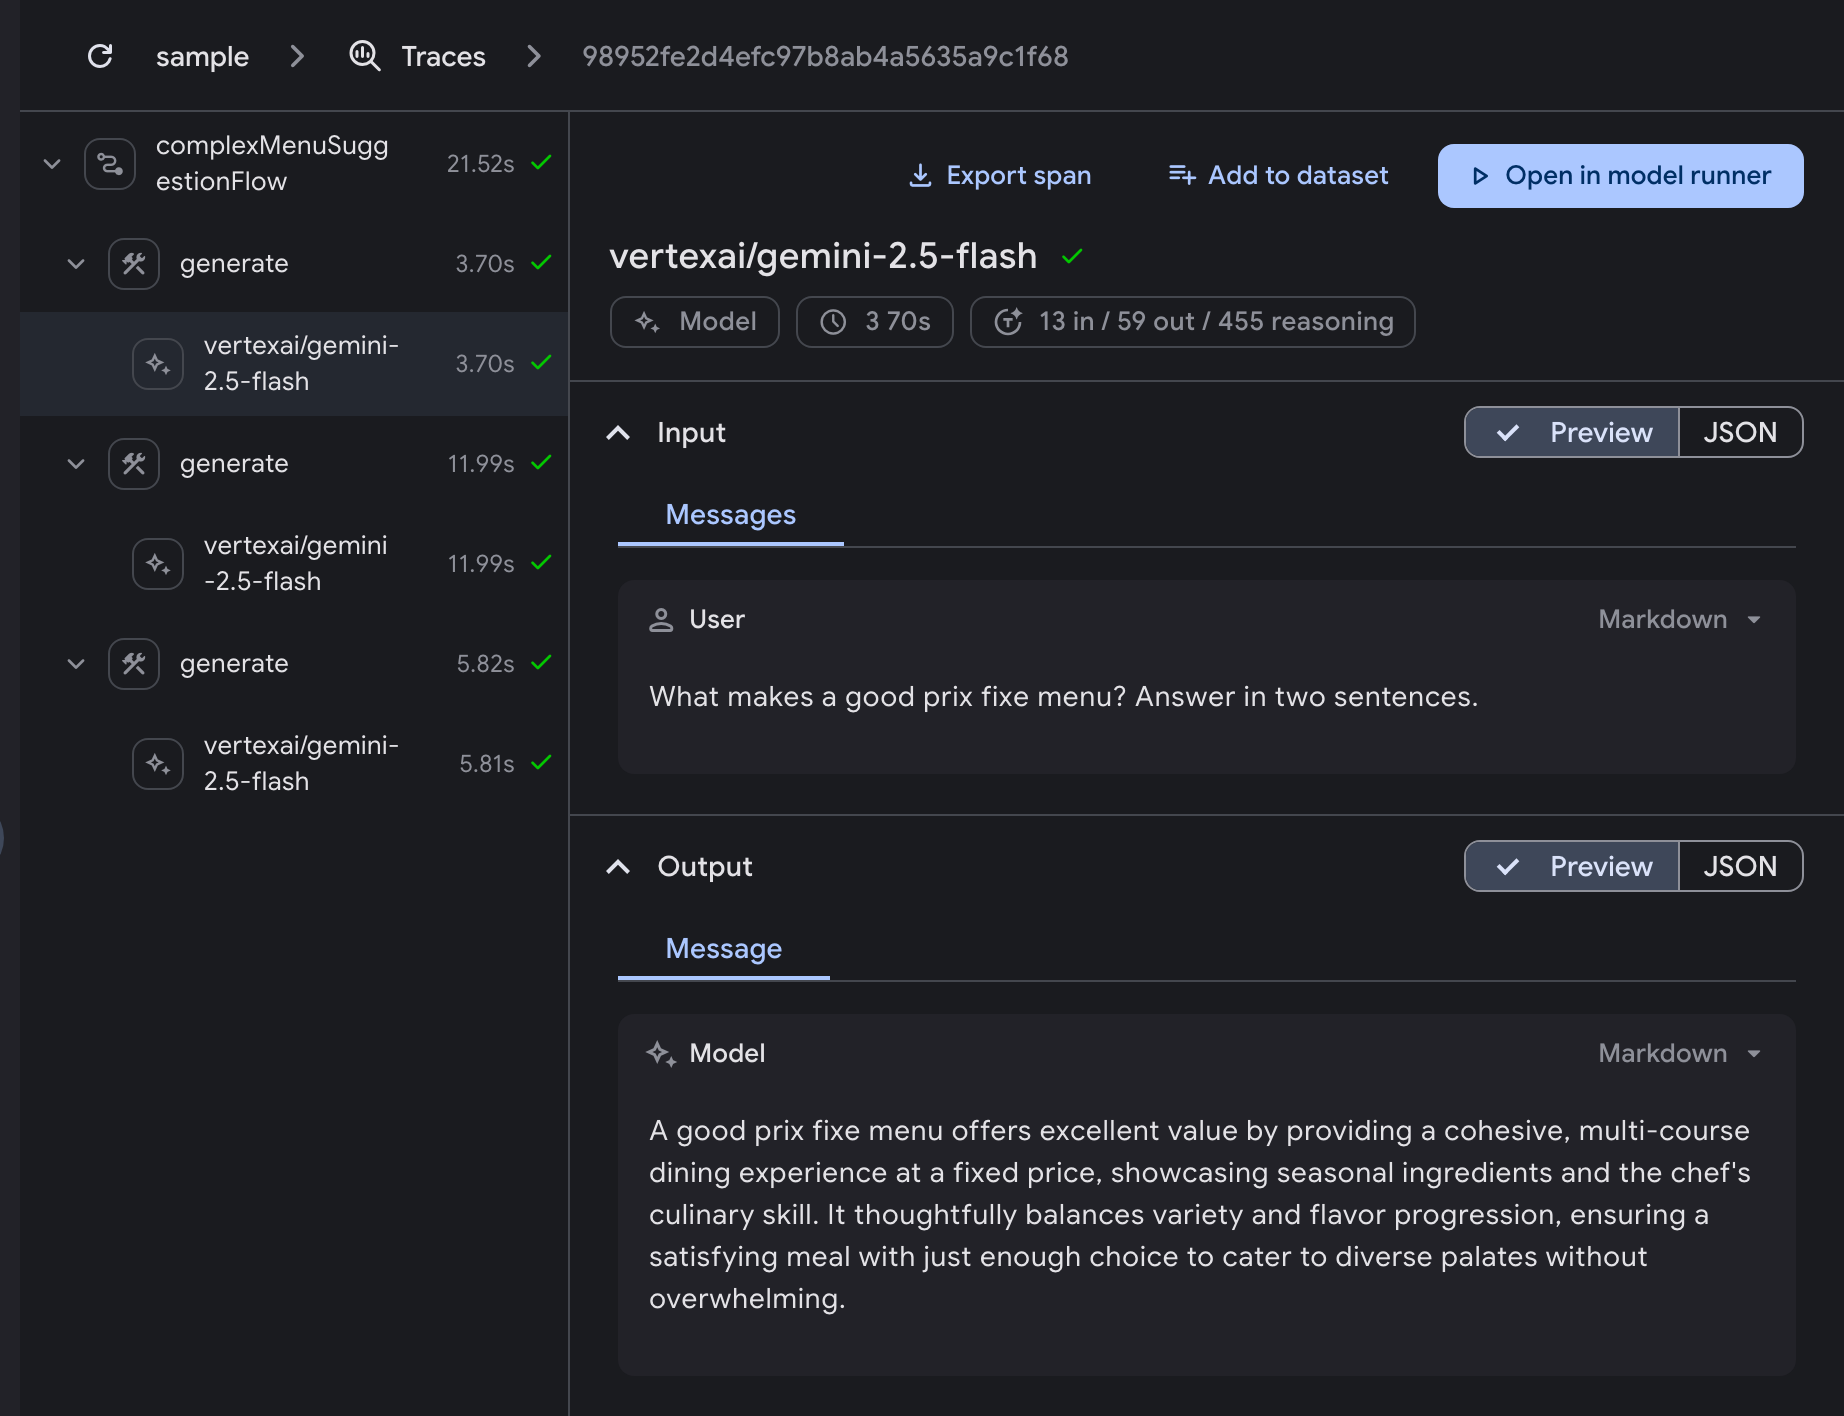Collapse the Input section chevron
1844x1416 pixels.
coord(618,433)
